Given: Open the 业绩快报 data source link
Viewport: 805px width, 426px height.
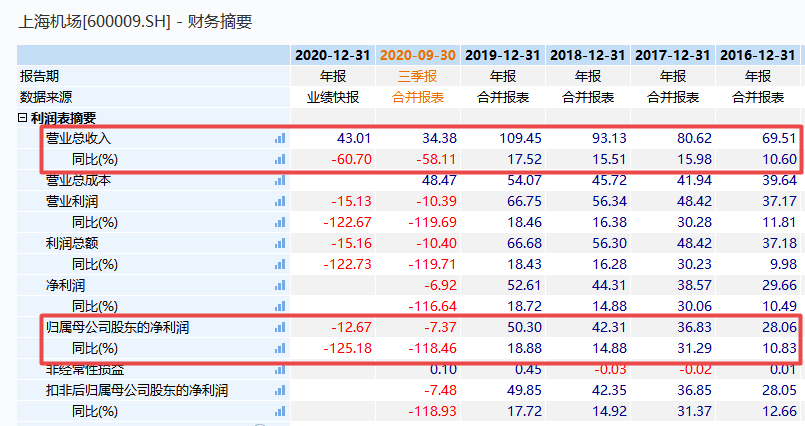Looking at the screenshot, I should 333,97.
